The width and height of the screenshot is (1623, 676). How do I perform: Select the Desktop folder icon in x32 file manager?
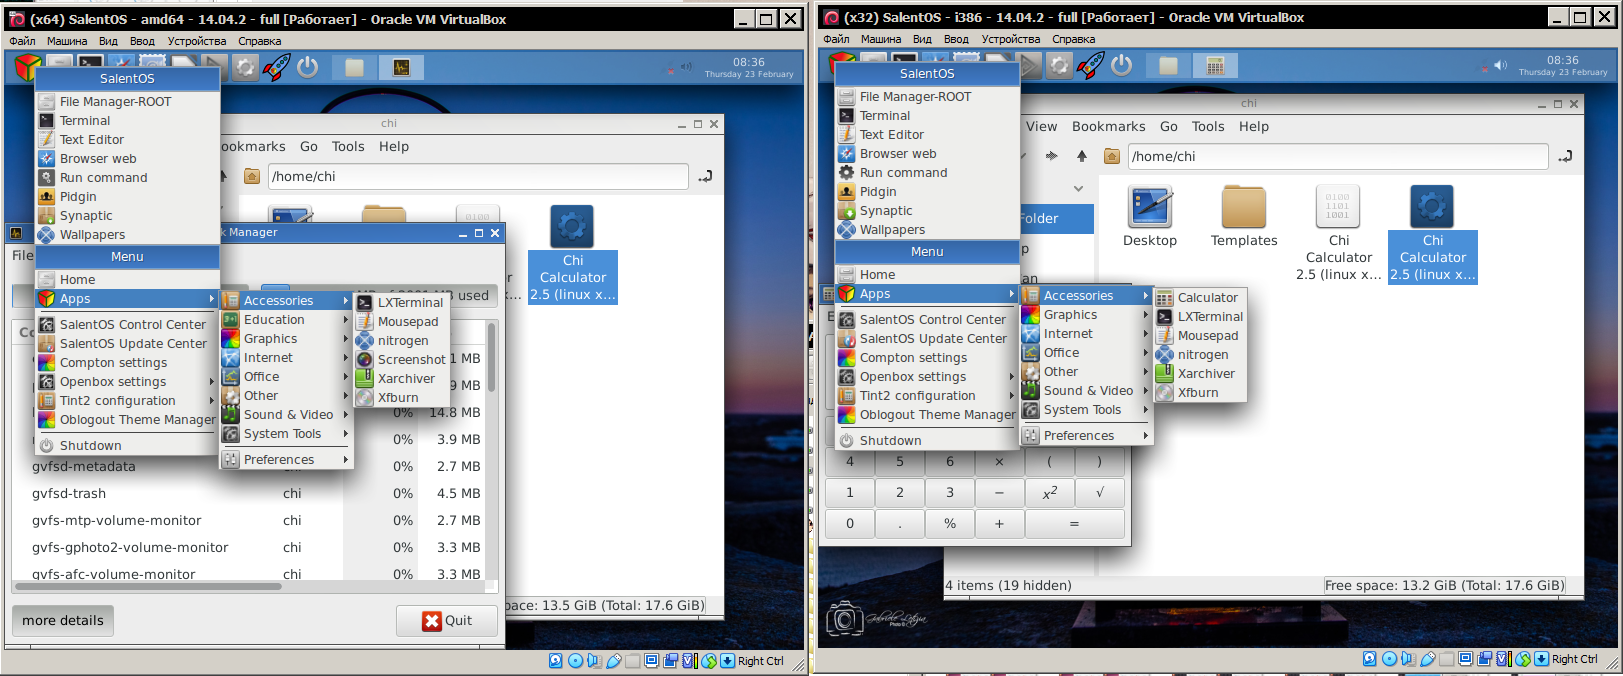pos(1150,207)
